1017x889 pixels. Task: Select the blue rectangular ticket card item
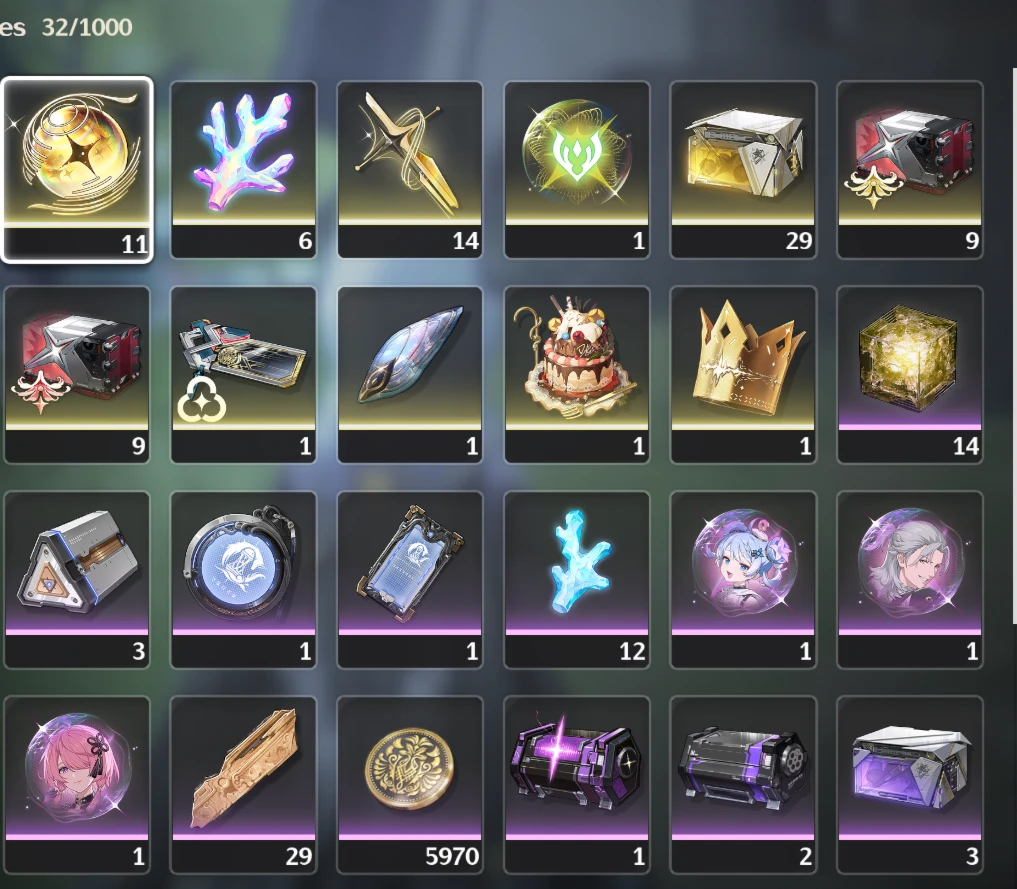click(x=410, y=580)
